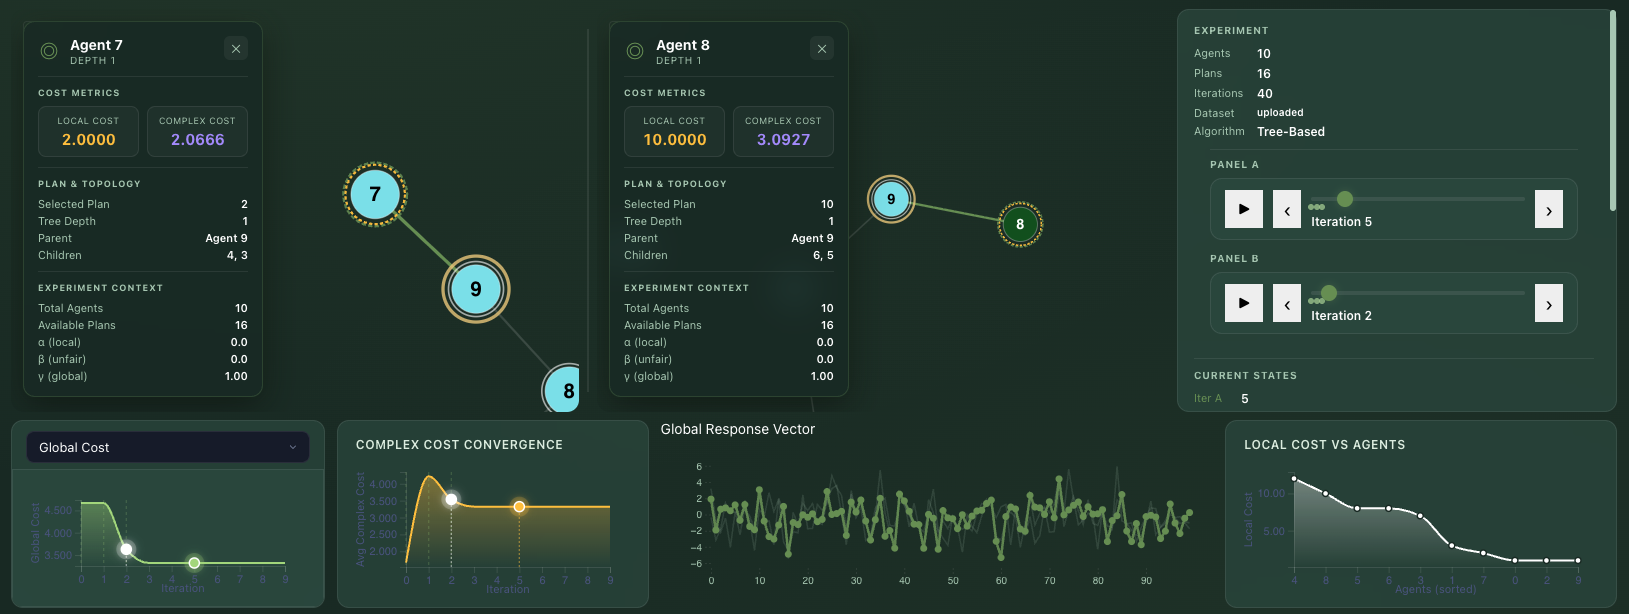Click 'Iter A' current state row
1629x614 pixels.
pos(1393,398)
